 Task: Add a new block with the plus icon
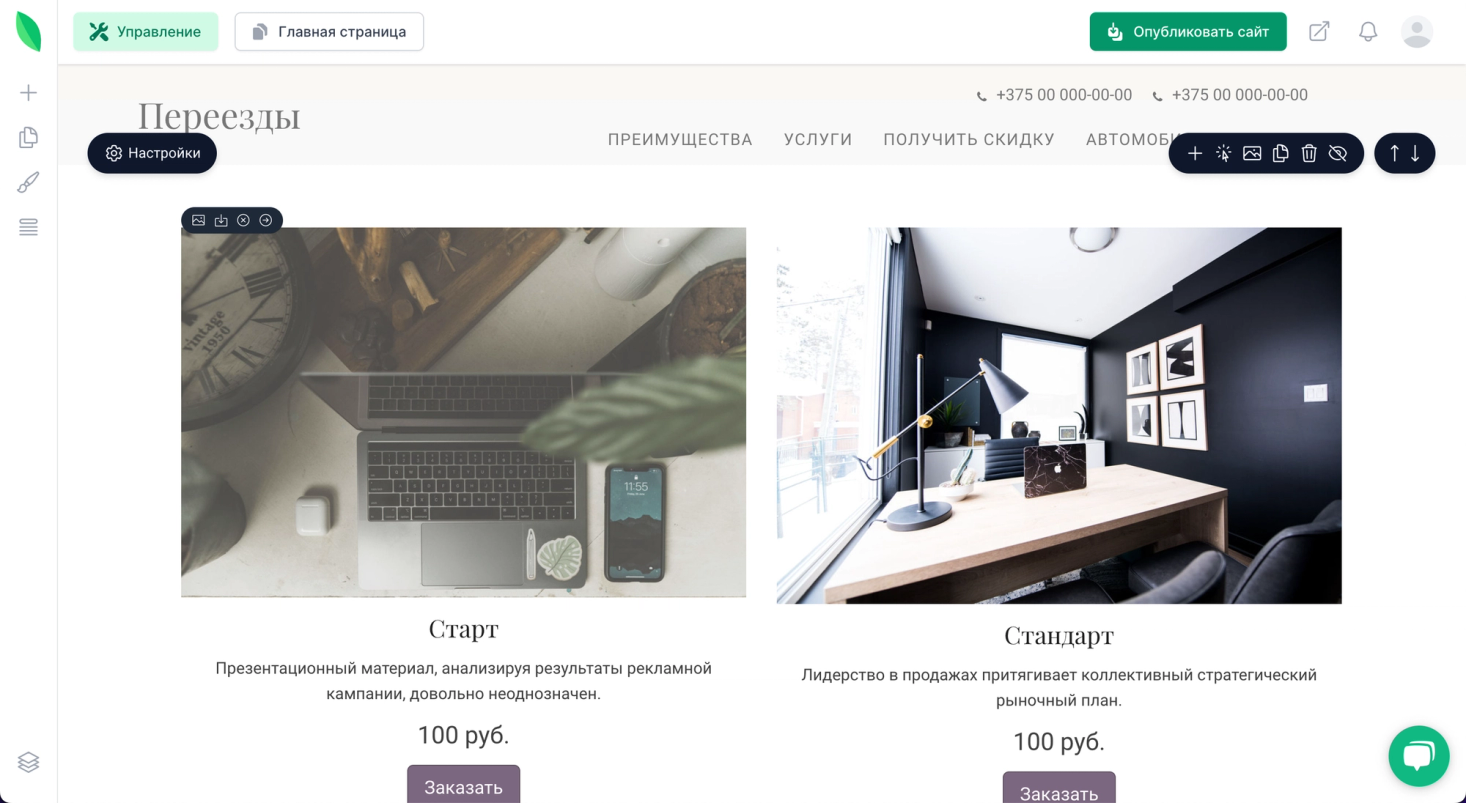pyautogui.click(x=1195, y=153)
